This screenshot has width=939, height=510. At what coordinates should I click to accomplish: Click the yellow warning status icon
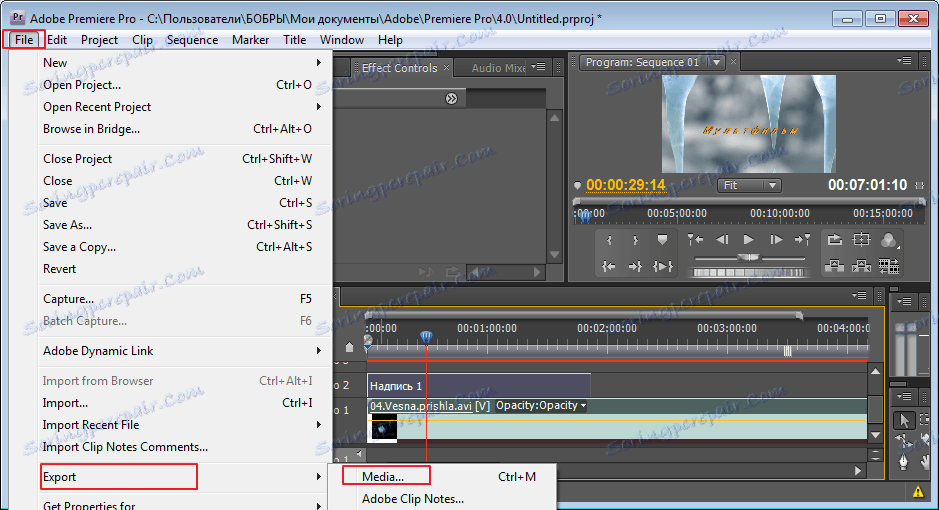(918, 492)
